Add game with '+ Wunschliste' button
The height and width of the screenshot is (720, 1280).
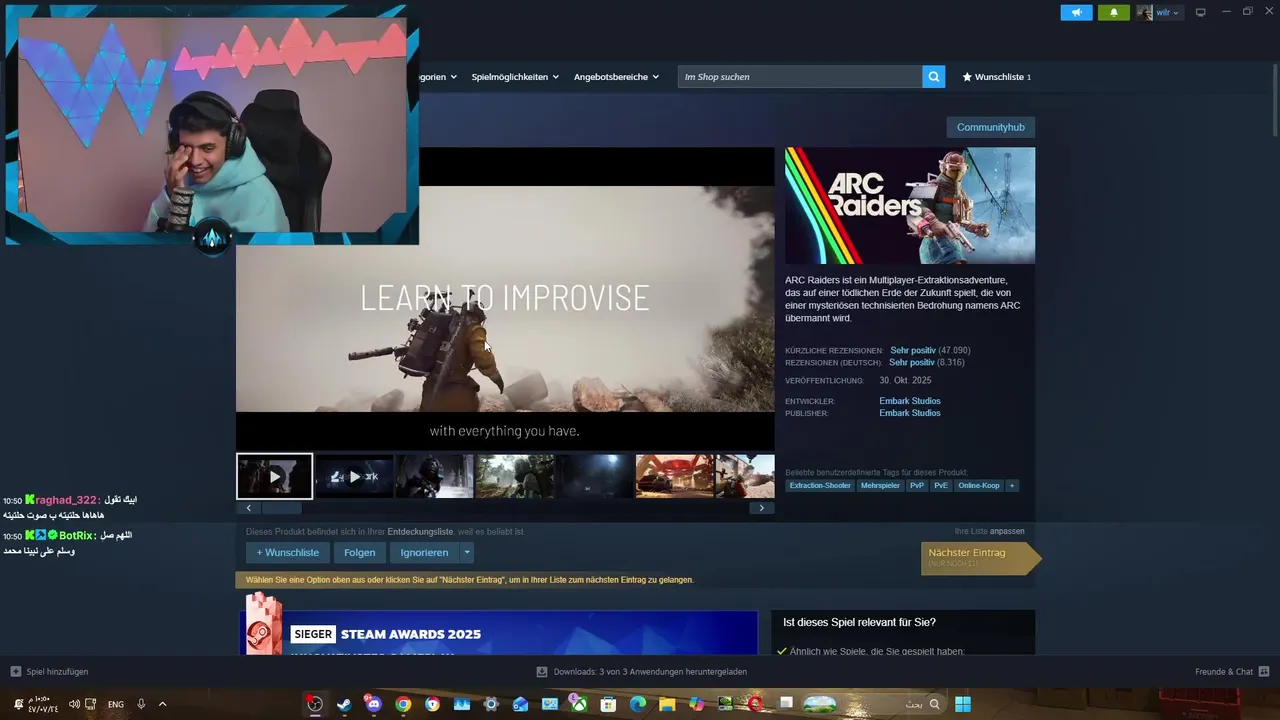pos(288,552)
